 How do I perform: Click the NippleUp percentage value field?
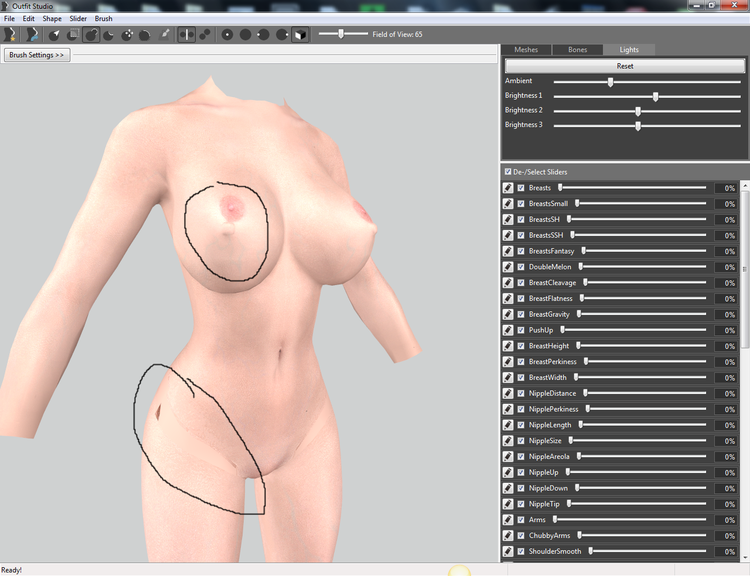click(x=726, y=473)
